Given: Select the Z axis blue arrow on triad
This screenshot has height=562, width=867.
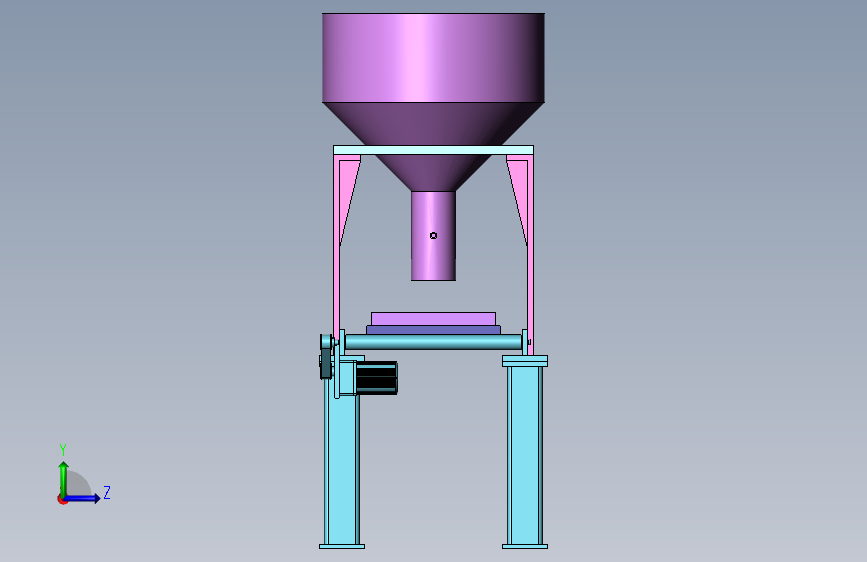Looking at the screenshot, I should (x=83, y=498).
